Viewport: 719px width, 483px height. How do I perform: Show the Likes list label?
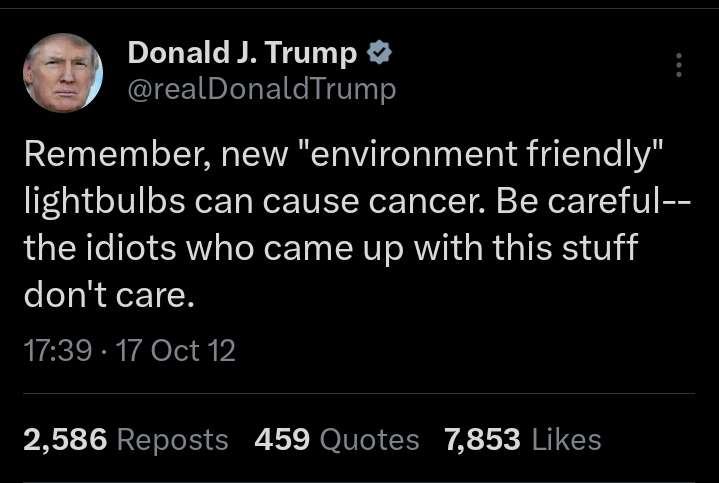pyautogui.click(x=566, y=439)
